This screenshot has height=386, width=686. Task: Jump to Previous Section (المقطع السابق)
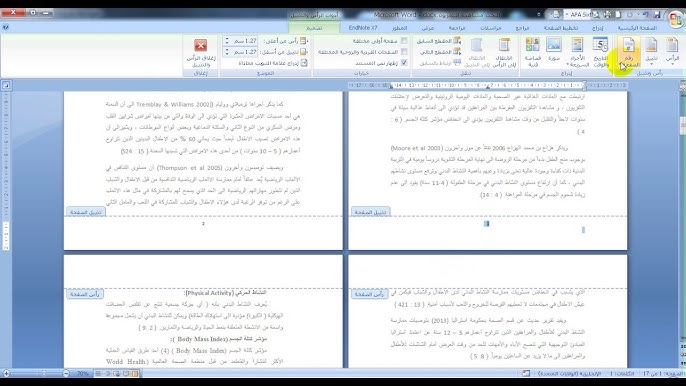pos(438,41)
